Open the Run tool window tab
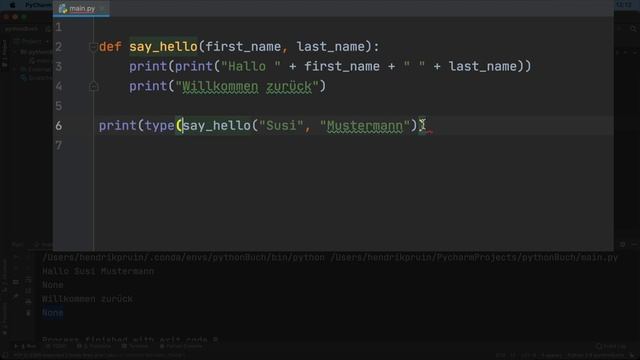 pyautogui.click(x=25, y=346)
